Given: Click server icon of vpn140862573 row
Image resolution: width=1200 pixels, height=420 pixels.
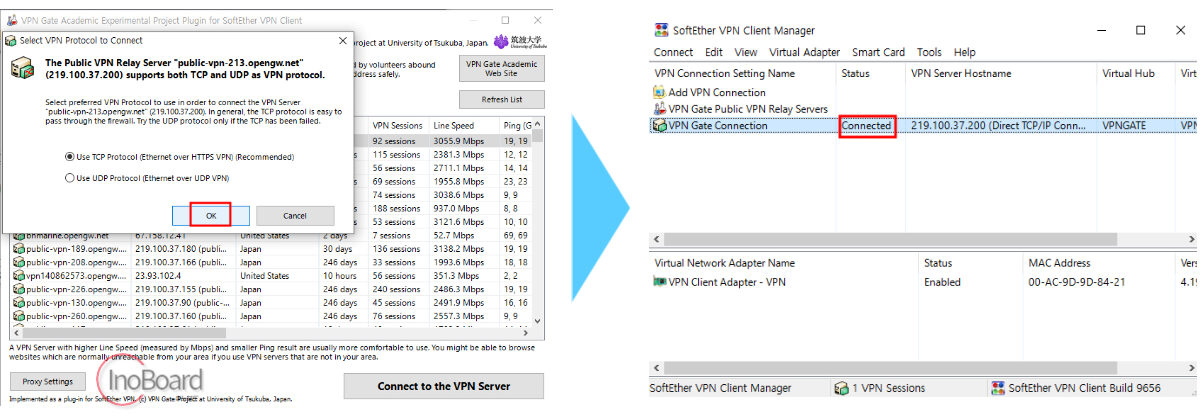Looking at the screenshot, I should coord(18,275).
